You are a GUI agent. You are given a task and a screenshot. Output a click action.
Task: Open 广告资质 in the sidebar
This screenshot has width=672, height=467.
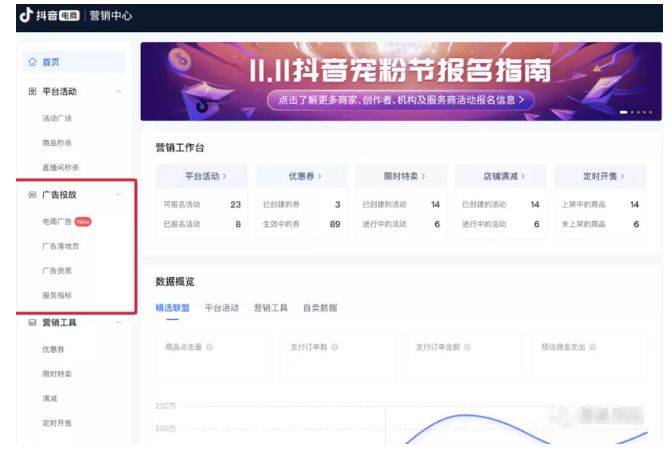tap(57, 270)
